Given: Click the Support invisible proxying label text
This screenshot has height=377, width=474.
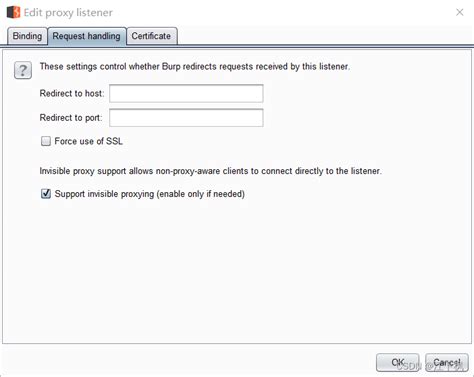Looking at the screenshot, I should tap(150, 194).
